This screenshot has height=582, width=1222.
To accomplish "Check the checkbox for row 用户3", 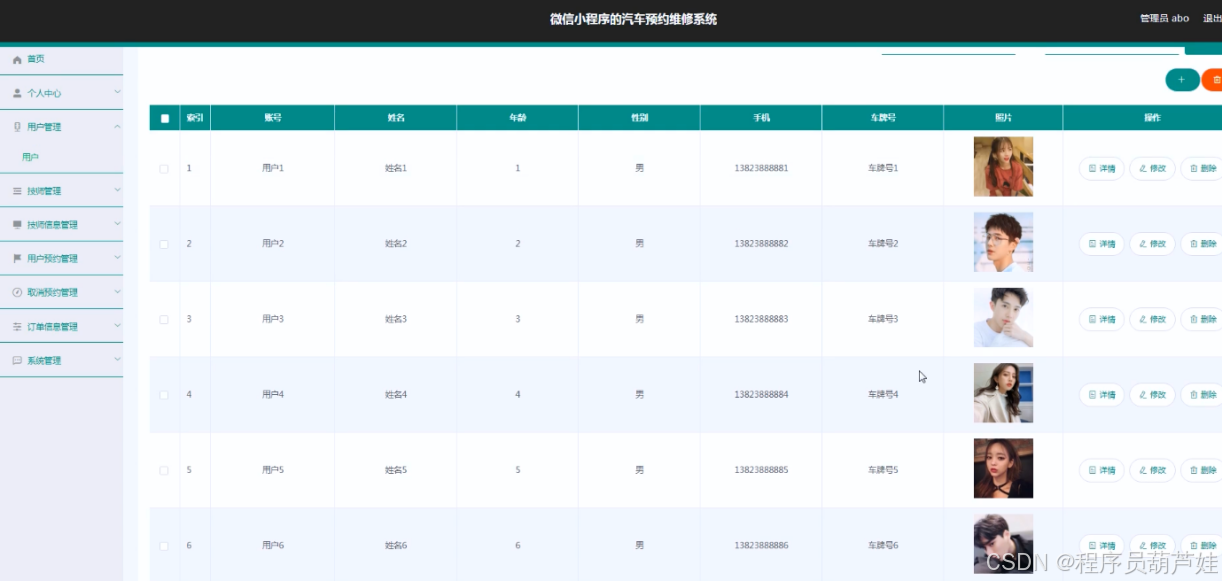I will pos(164,320).
